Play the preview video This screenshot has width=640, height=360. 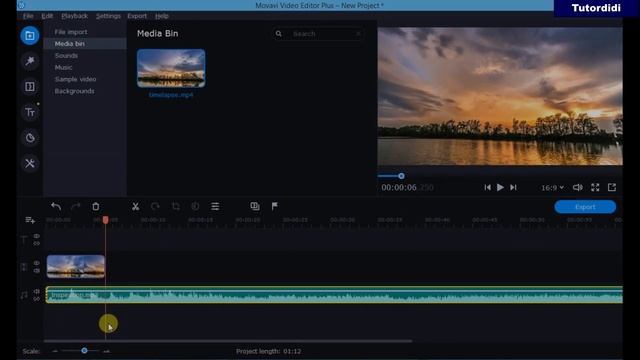pos(500,187)
